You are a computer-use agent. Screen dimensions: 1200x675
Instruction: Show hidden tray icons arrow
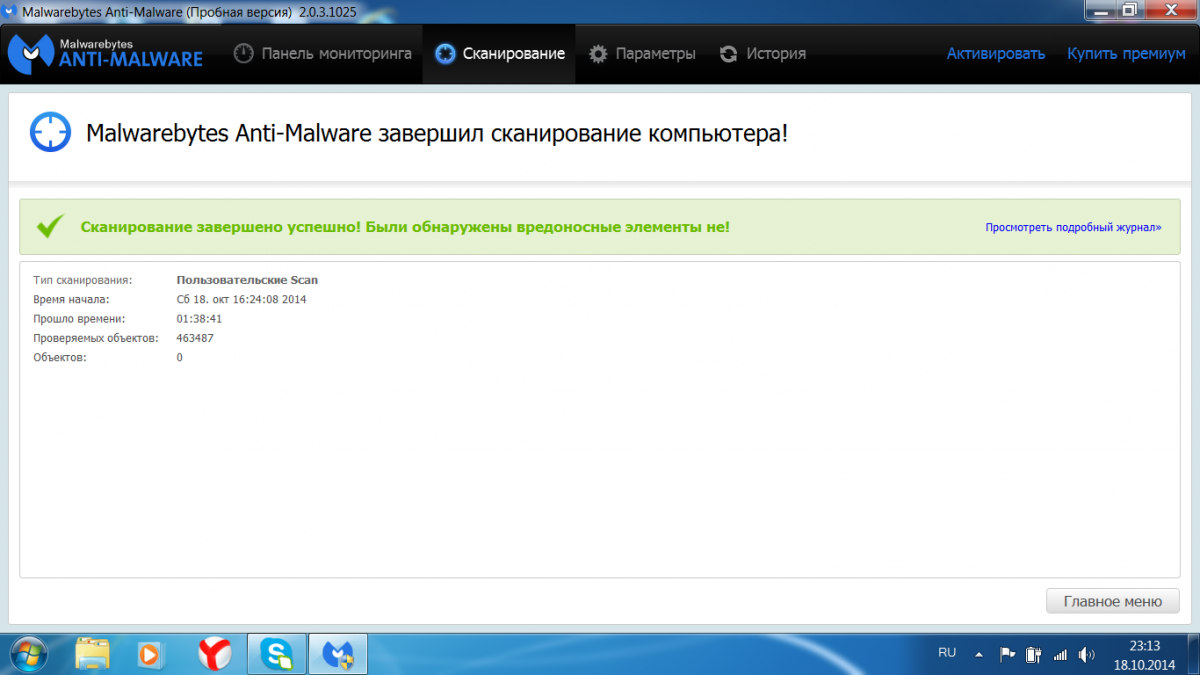tap(980, 654)
